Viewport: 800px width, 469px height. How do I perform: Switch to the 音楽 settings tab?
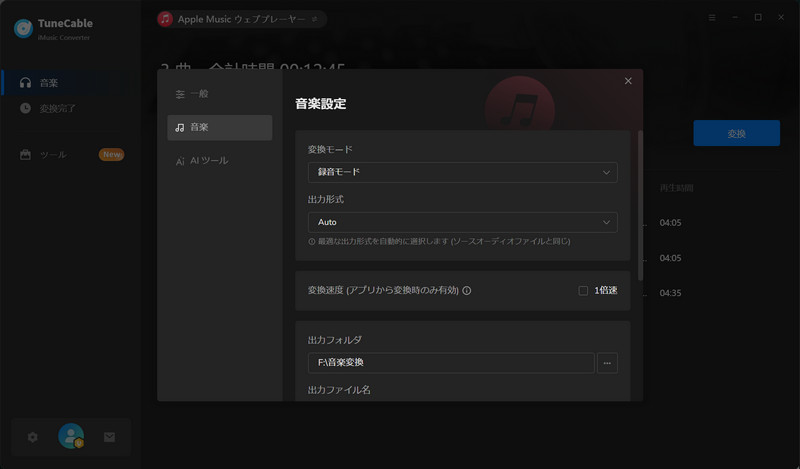[219, 128]
